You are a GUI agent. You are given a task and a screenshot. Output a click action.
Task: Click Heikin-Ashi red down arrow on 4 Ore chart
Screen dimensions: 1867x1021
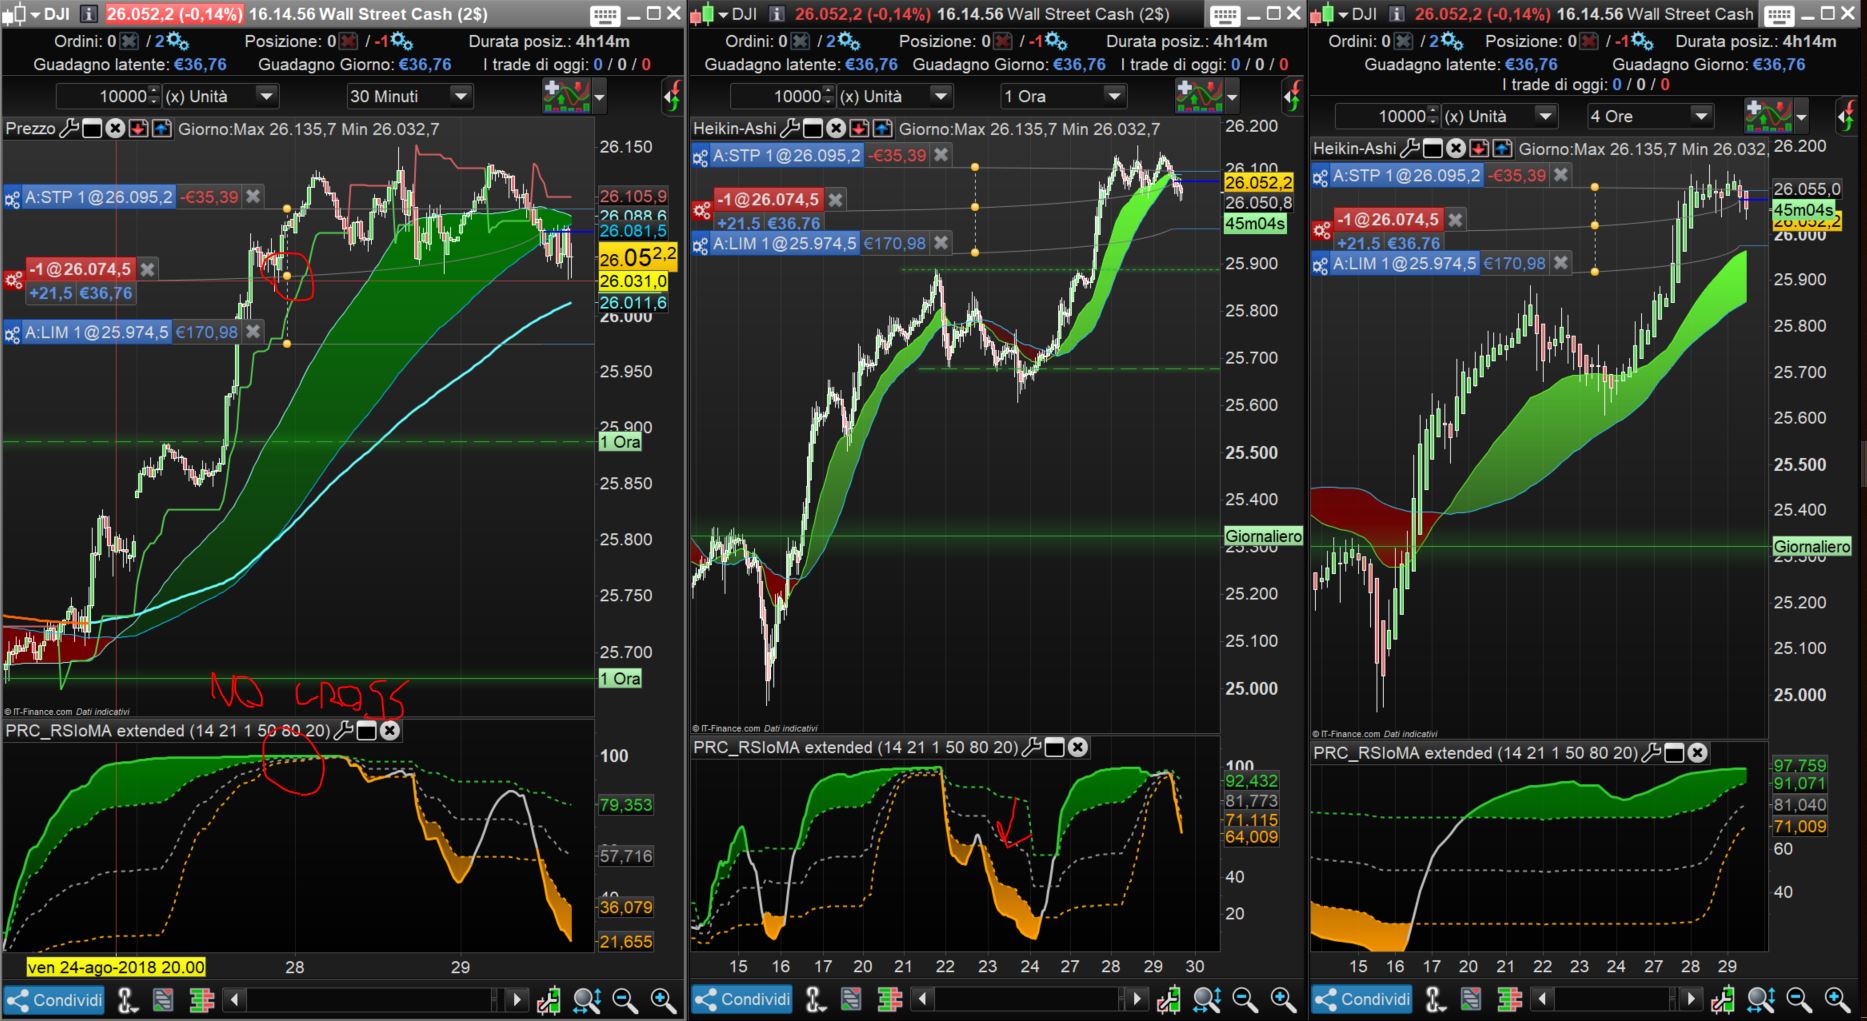[1479, 149]
